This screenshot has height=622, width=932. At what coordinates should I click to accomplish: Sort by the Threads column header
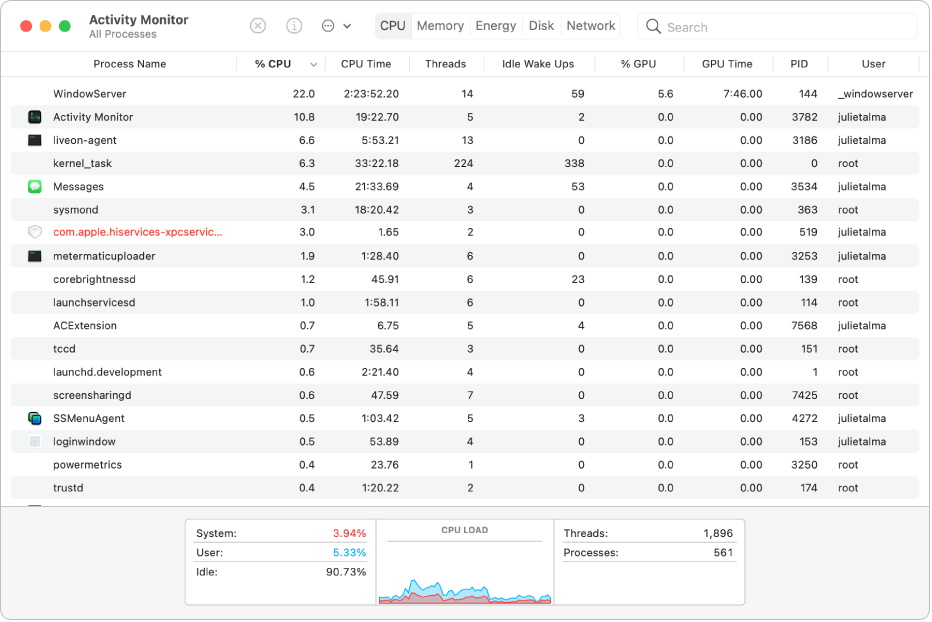pos(446,63)
